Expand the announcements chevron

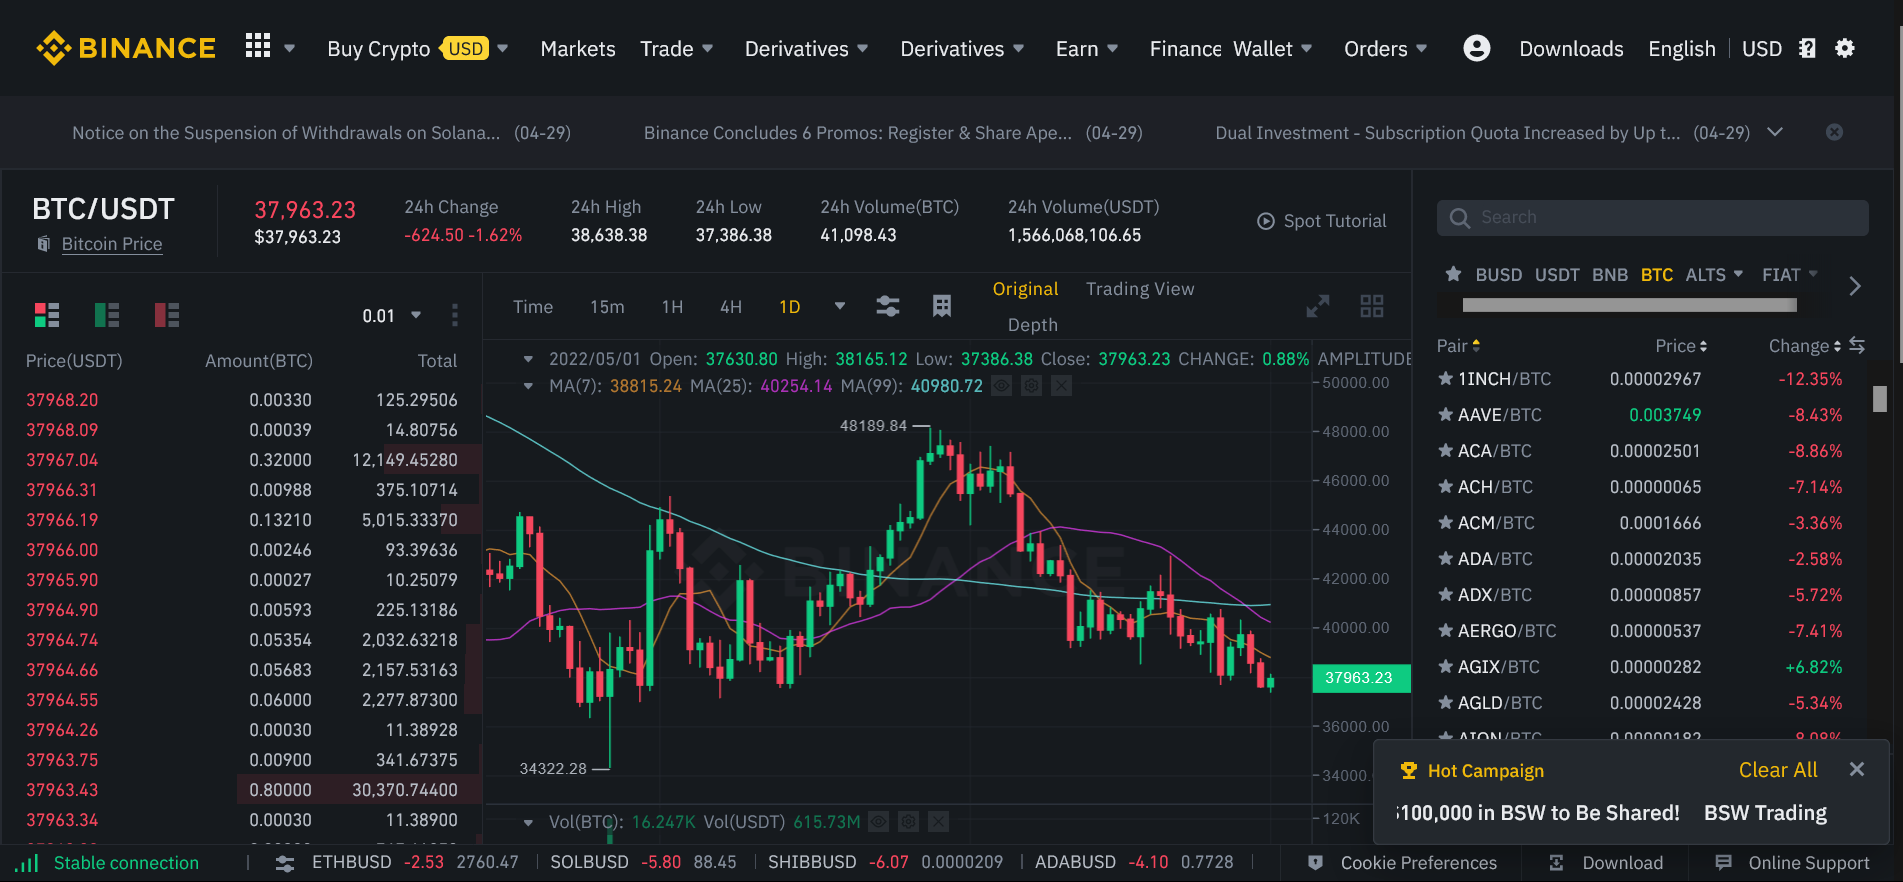click(x=1775, y=132)
